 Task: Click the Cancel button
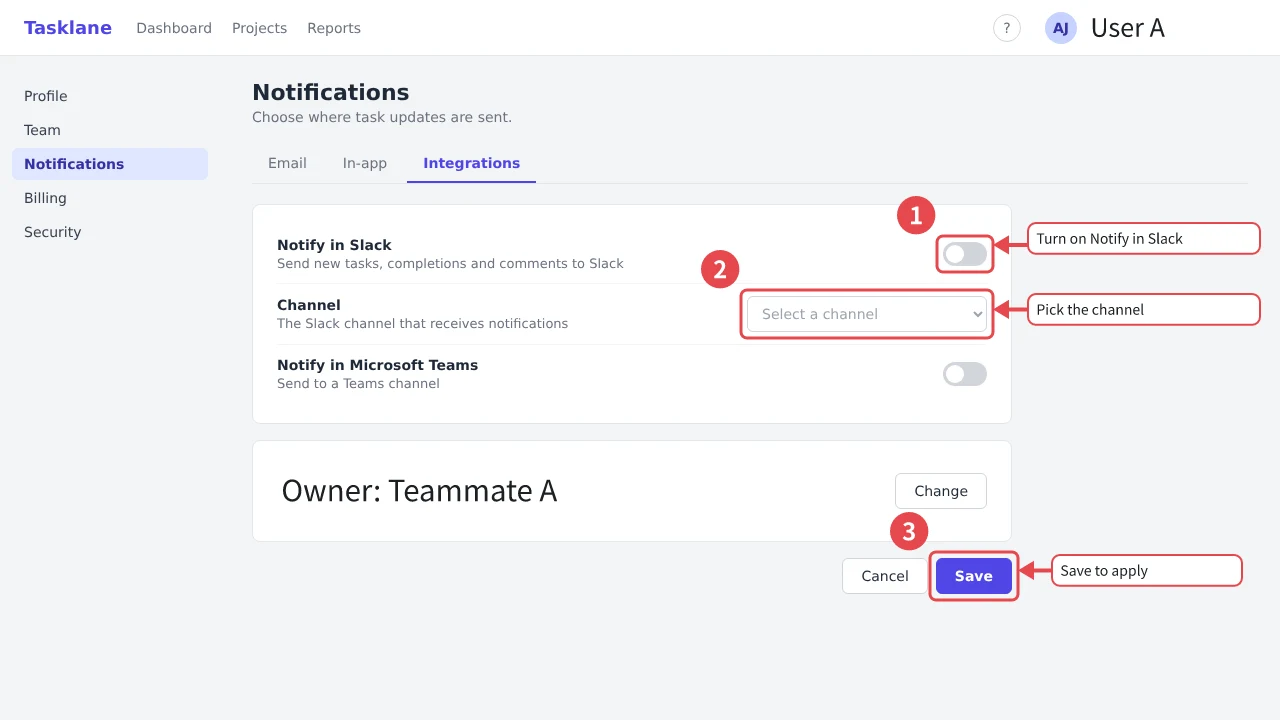pos(885,576)
